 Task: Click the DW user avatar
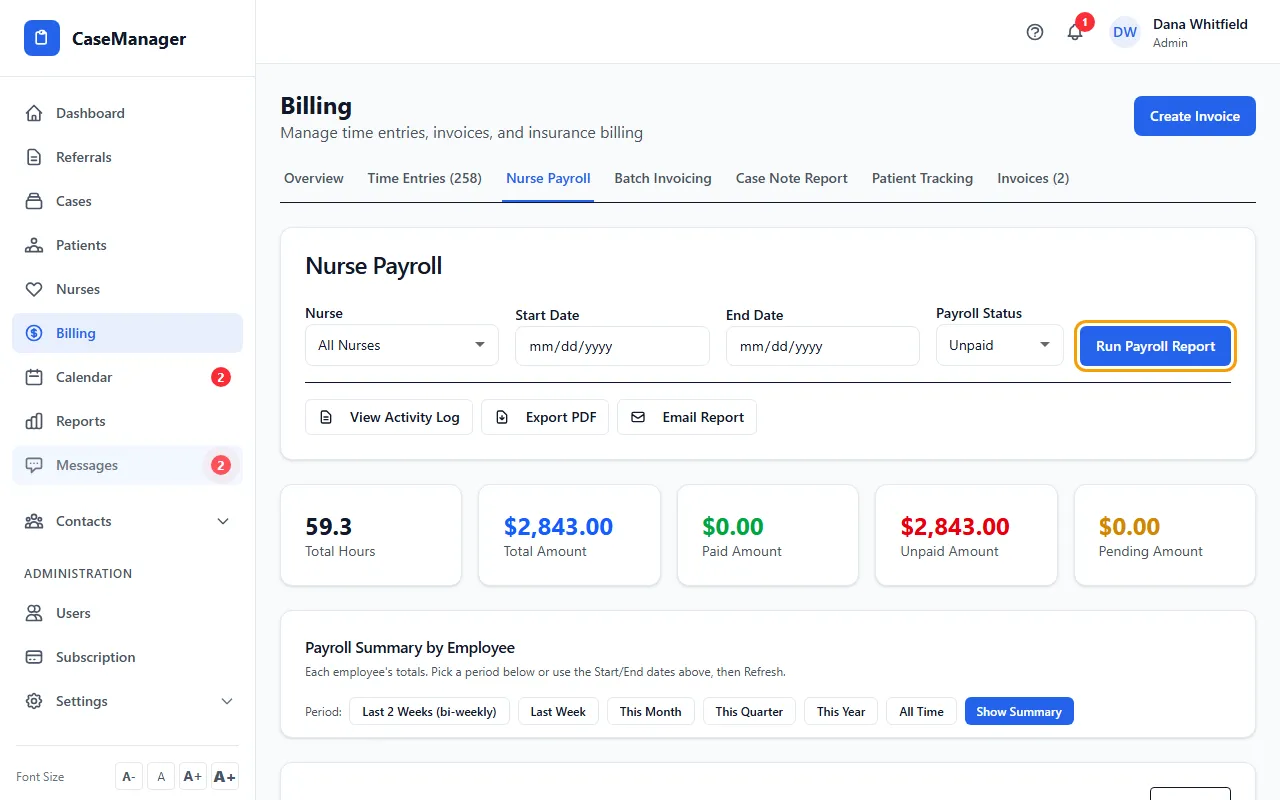pos(1125,32)
